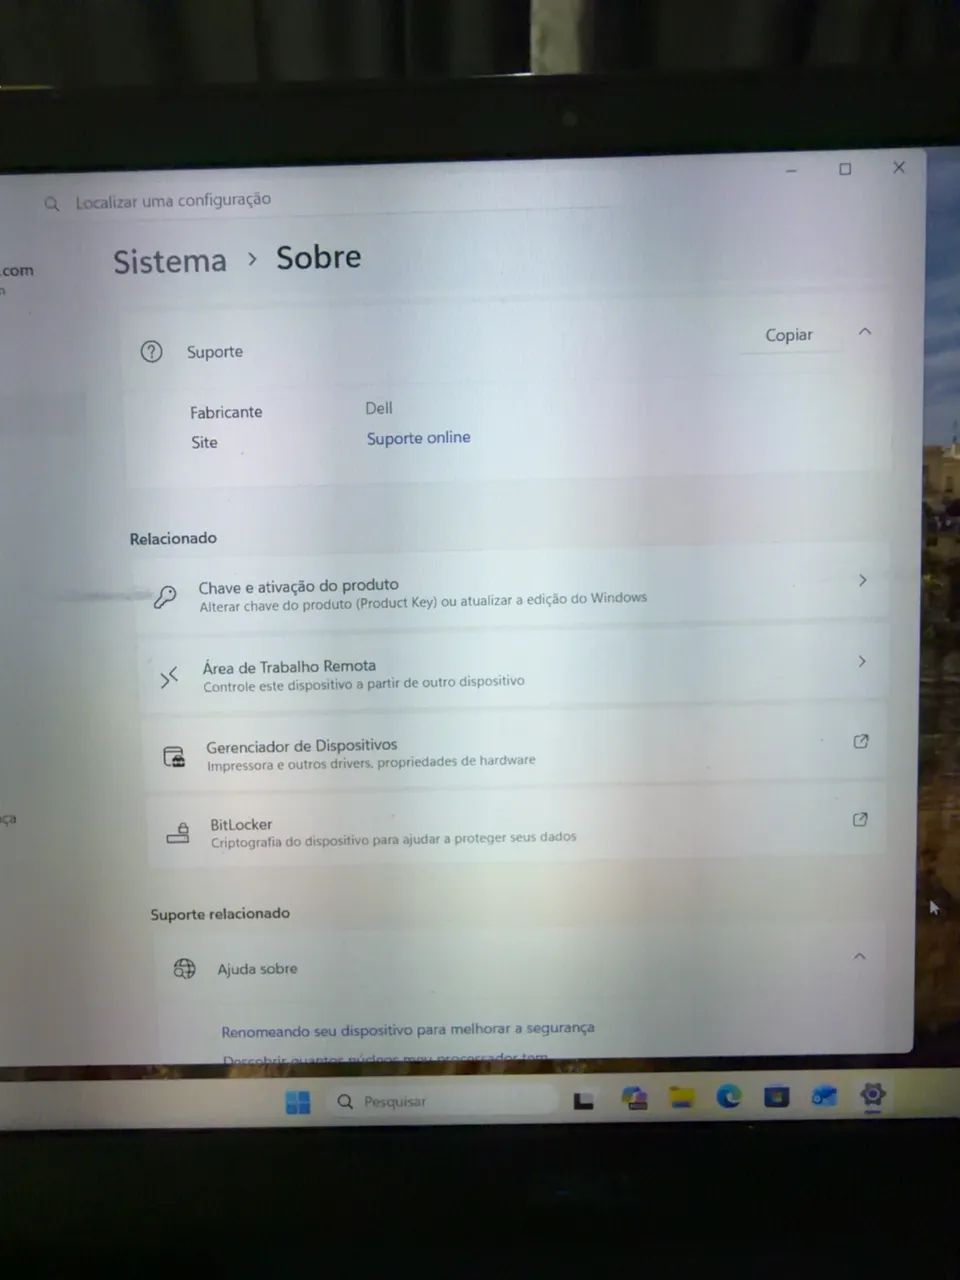Image resolution: width=960 pixels, height=1280 pixels.
Task: Click the Ajuda sobre globe icon
Action: pyautogui.click(x=185, y=968)
